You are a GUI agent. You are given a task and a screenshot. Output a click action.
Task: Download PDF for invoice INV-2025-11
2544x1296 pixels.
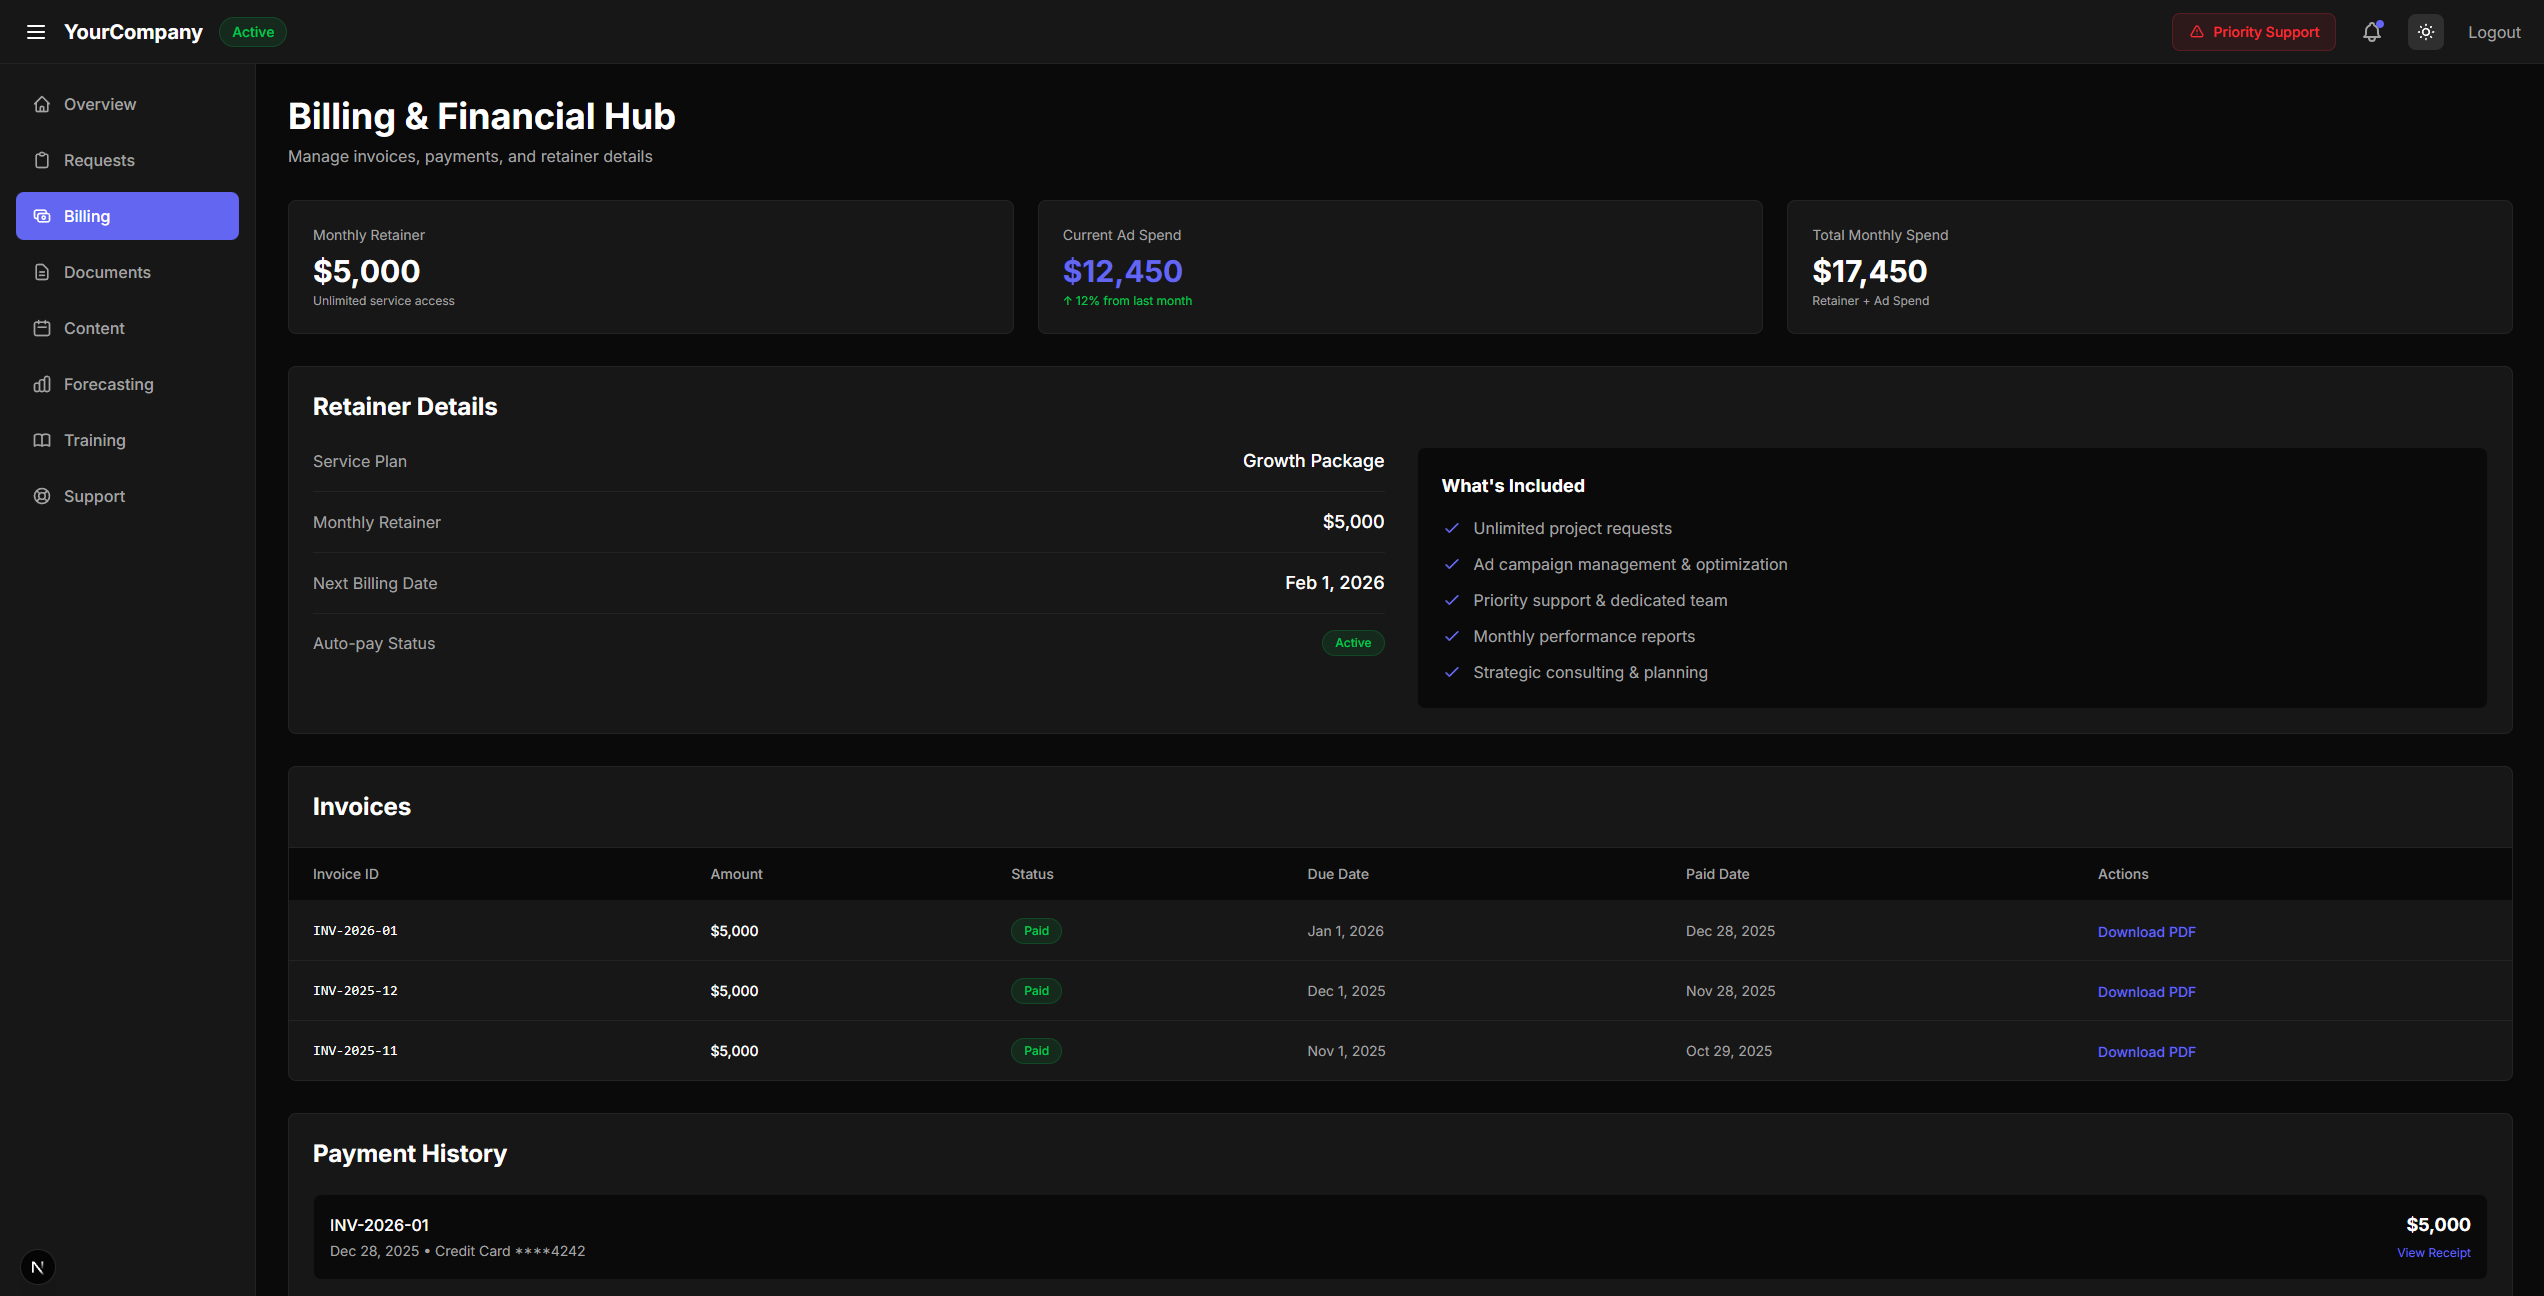click(2146, 1051)
